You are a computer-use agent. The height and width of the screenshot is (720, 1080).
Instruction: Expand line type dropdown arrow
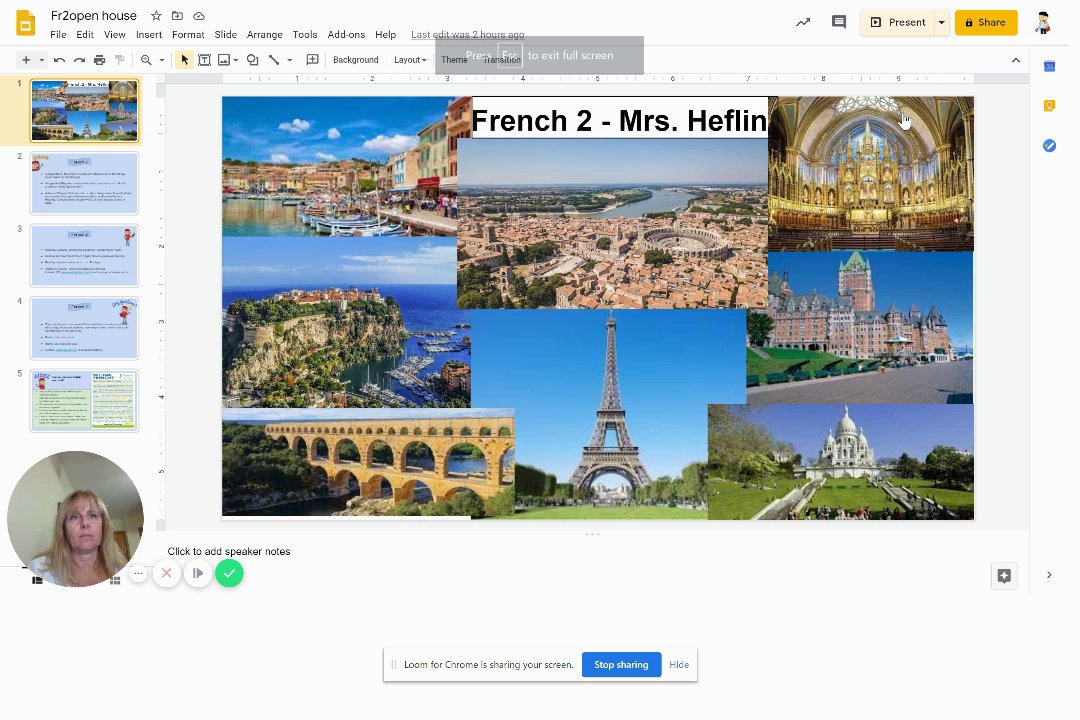[x=290, y=60]
